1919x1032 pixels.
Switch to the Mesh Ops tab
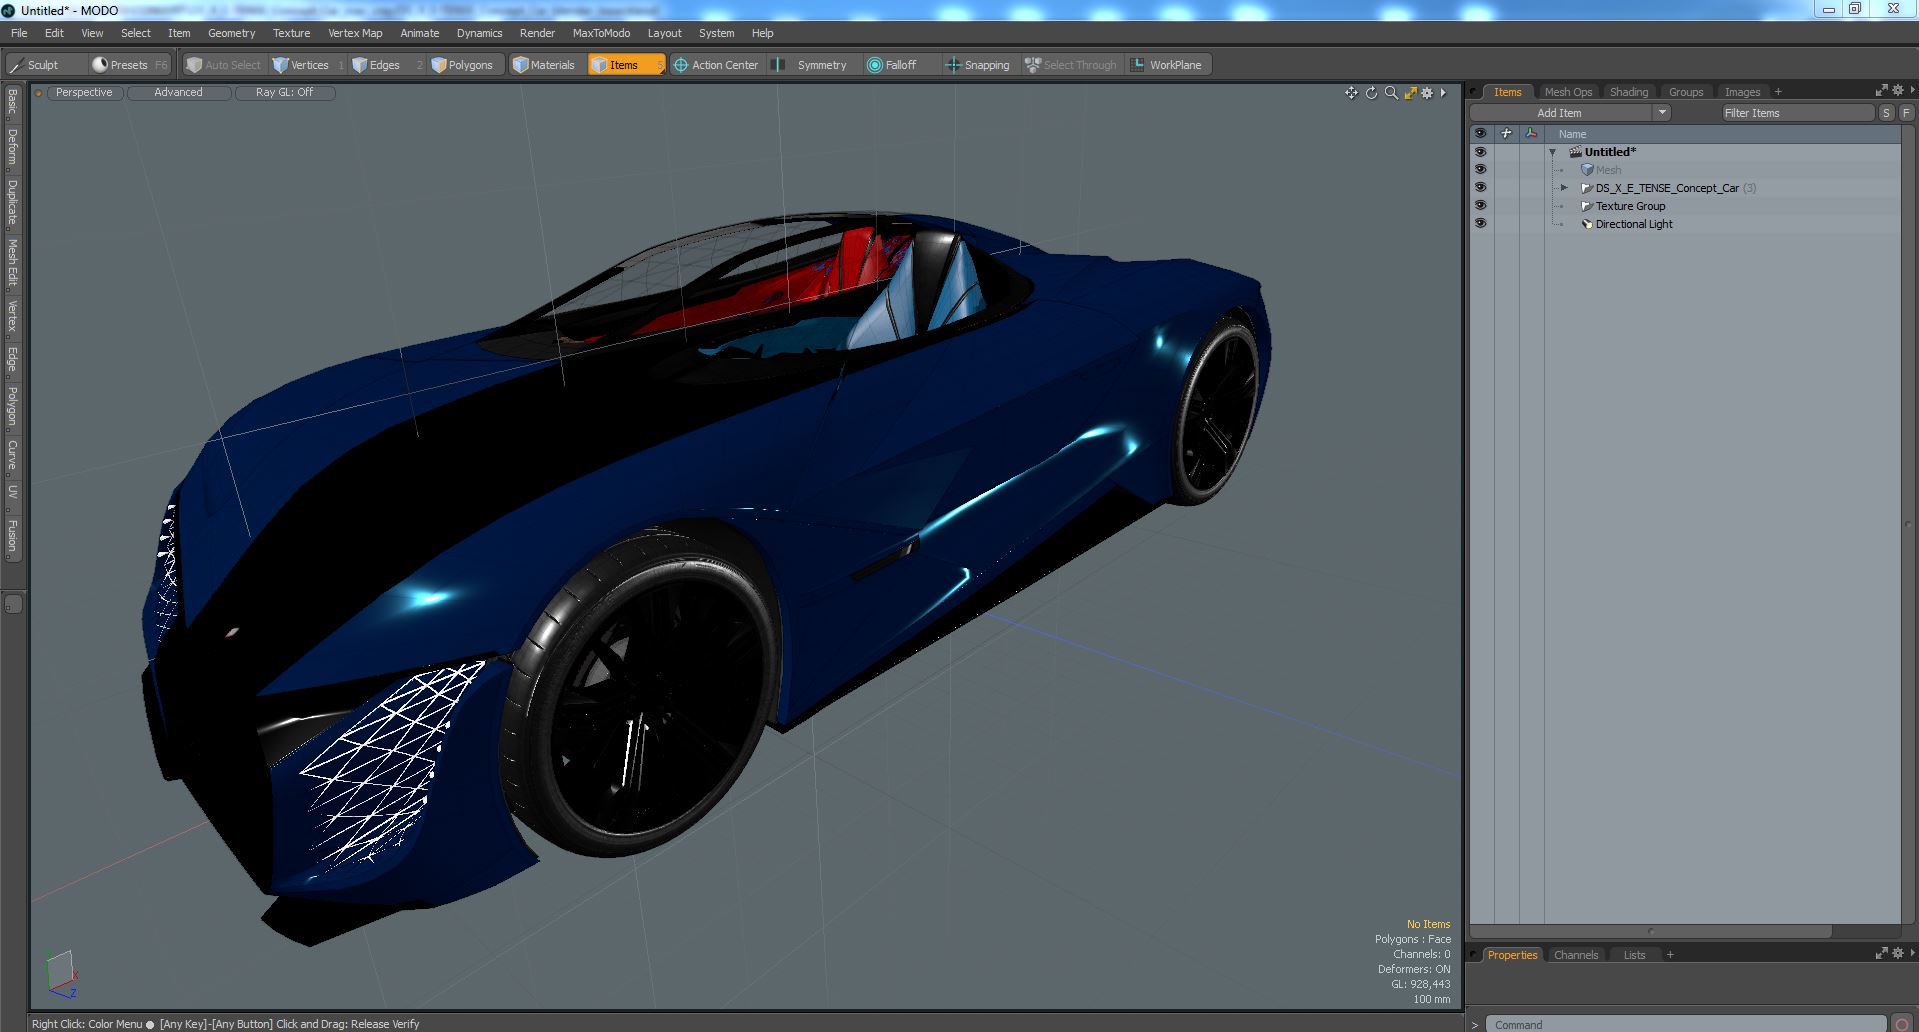(x=1568, y=92)
